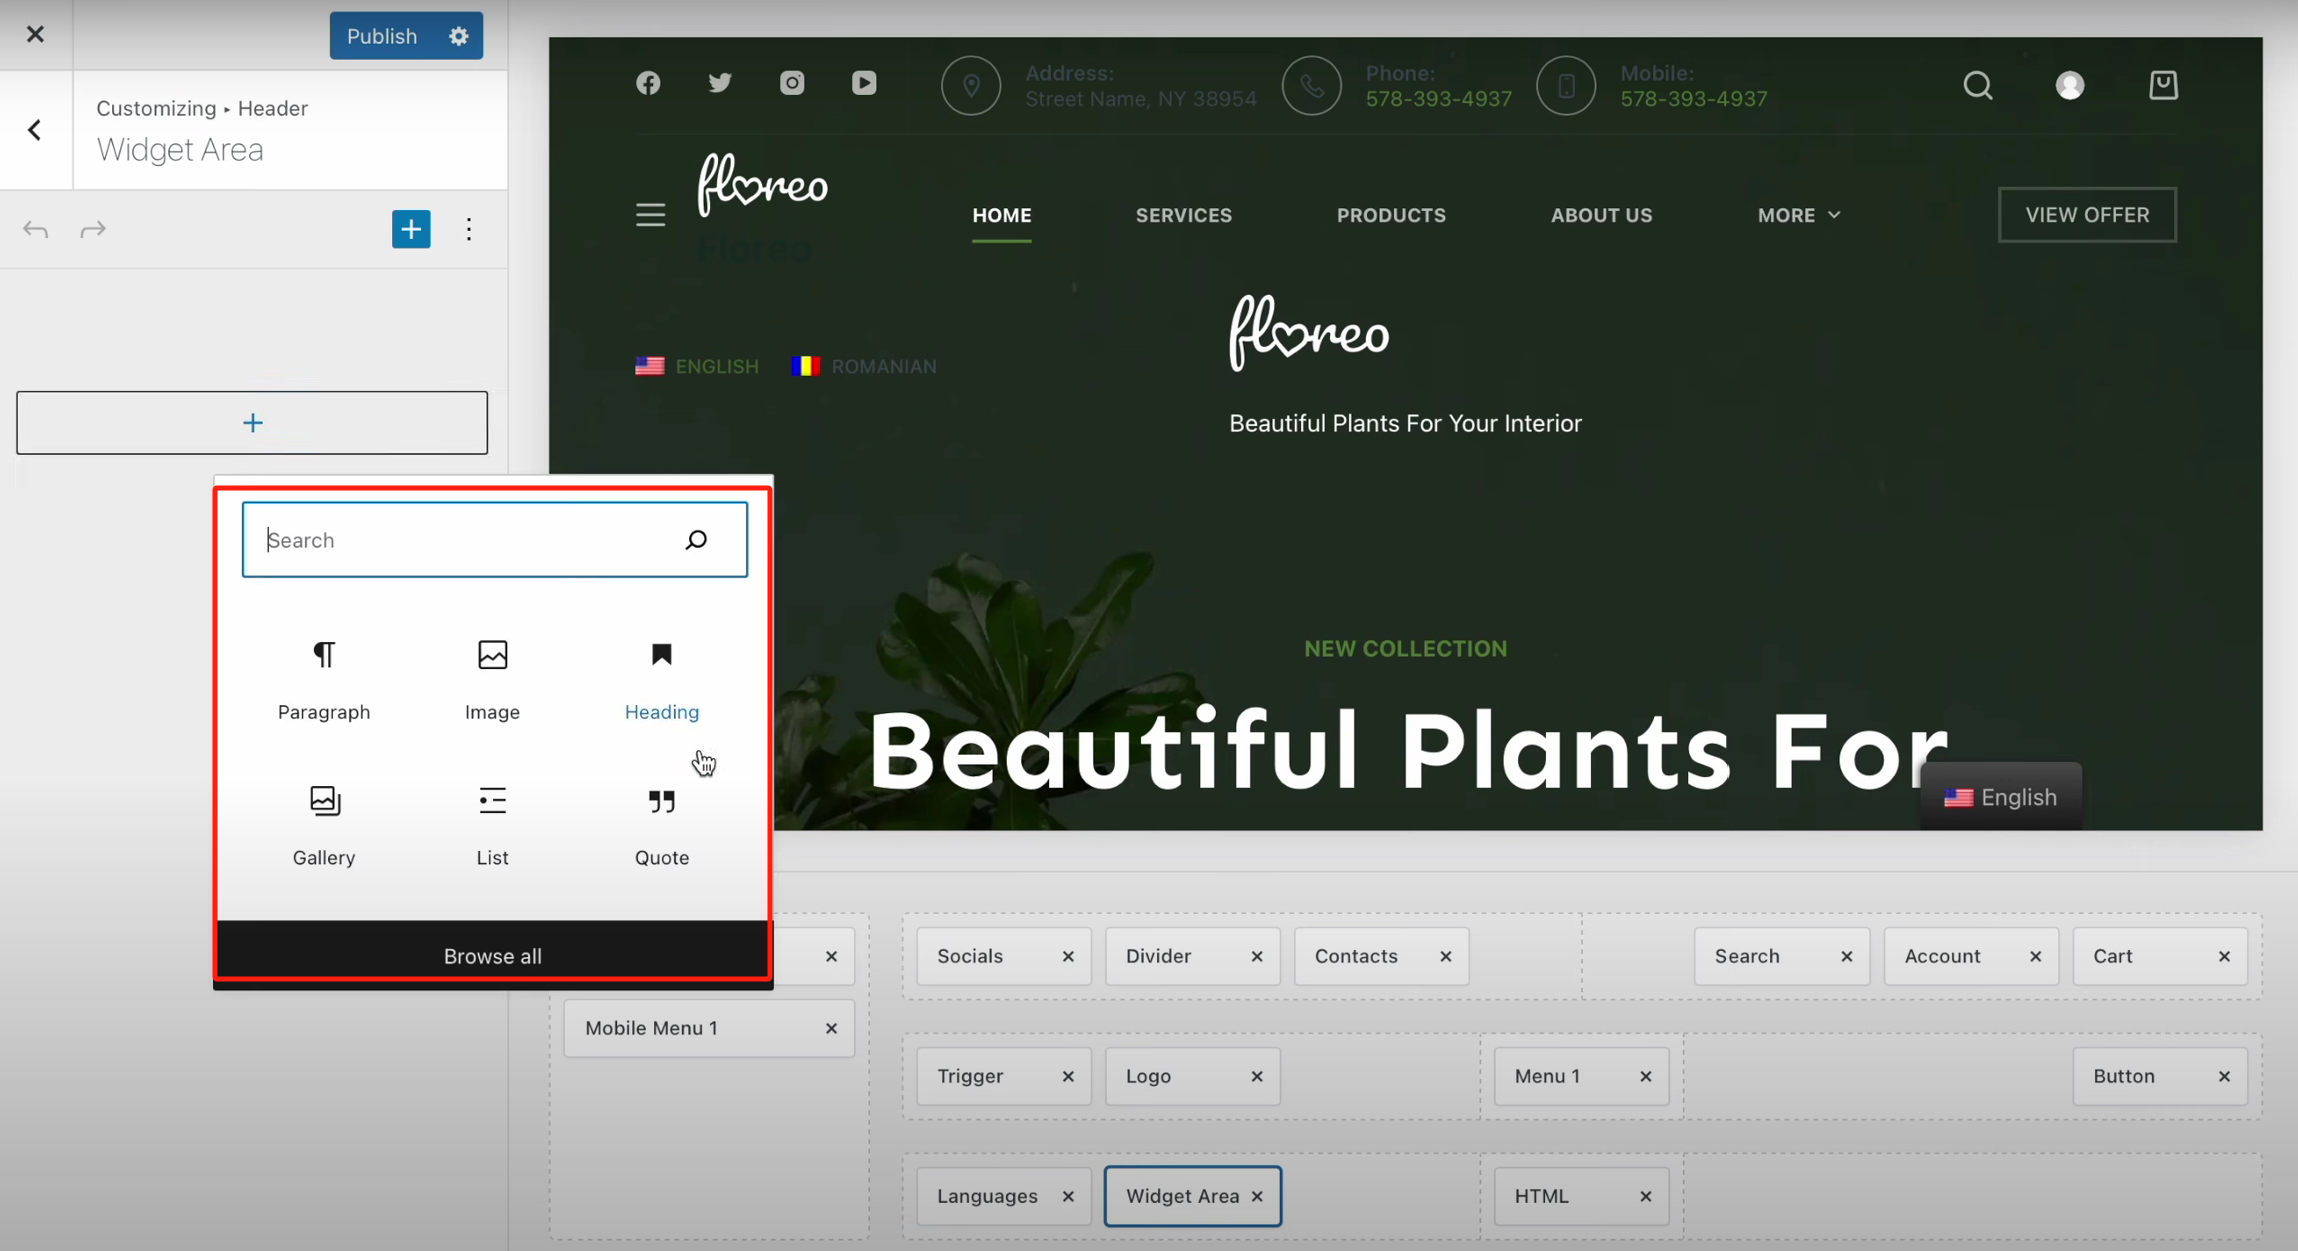The height and width of the screenshot is (1251, 2298).
Task: Choose the Heading block
Action: tap(661, 680)
